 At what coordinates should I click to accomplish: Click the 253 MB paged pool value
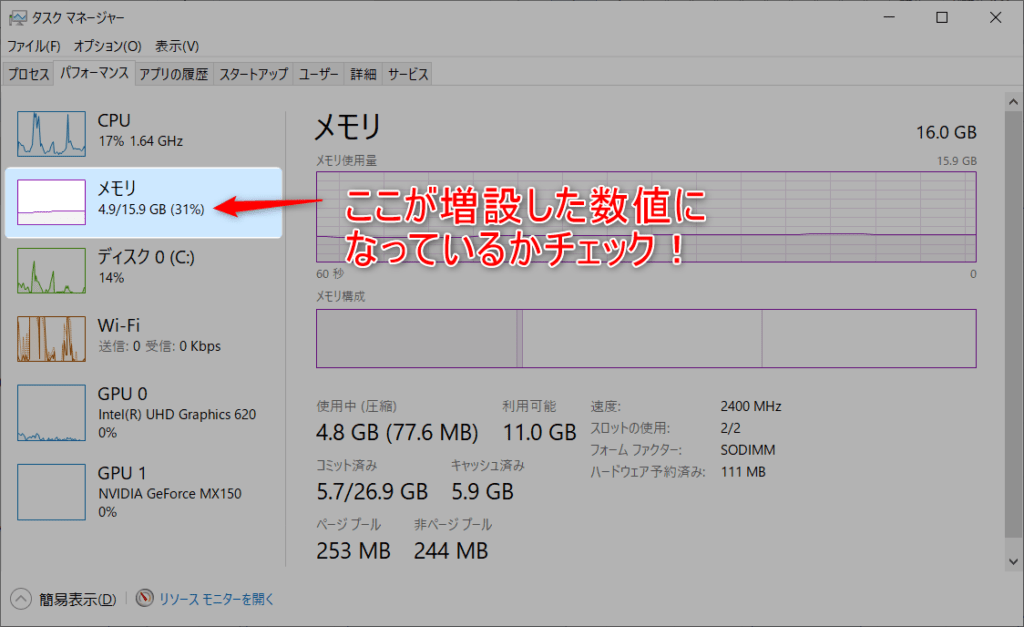tap(353, 551)
